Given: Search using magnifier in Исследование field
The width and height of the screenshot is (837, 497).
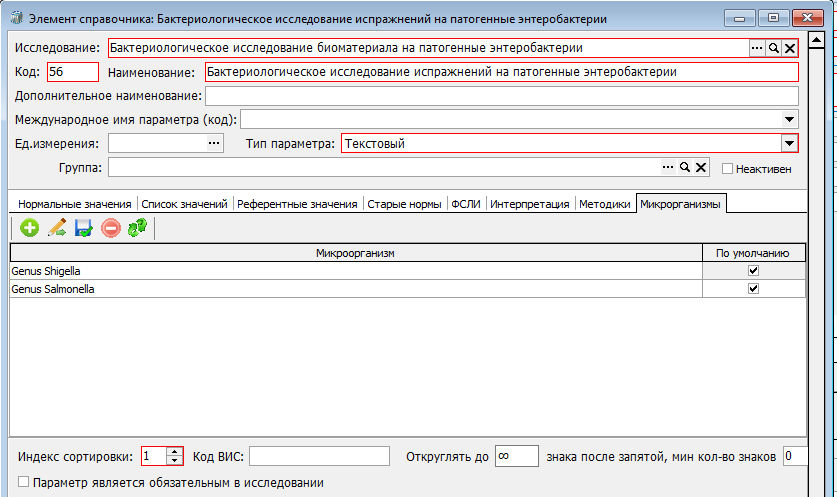Looking at the screenshot, I should (x=773, y=48).
